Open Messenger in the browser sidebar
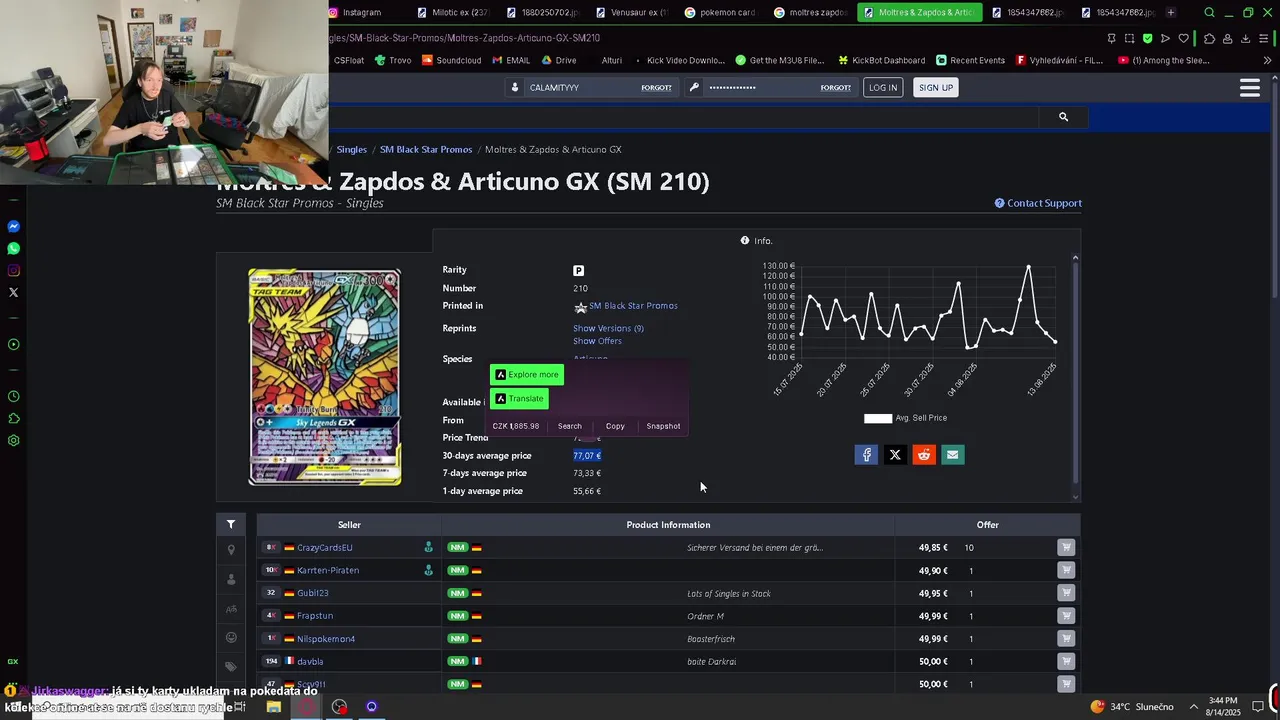The width and height of the screenshot is (1280, 720). tap(14, 227)
